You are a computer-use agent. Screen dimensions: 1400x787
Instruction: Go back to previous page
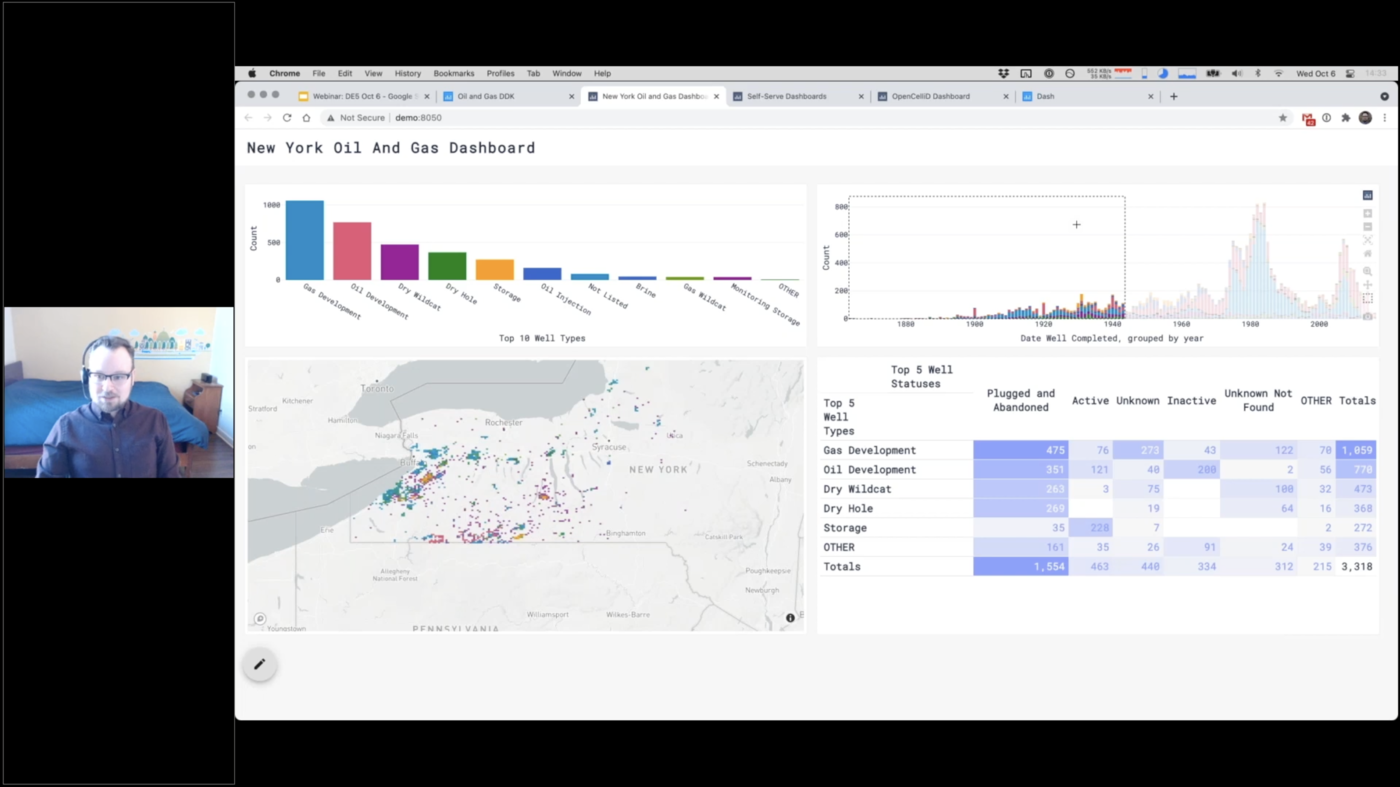249,118
